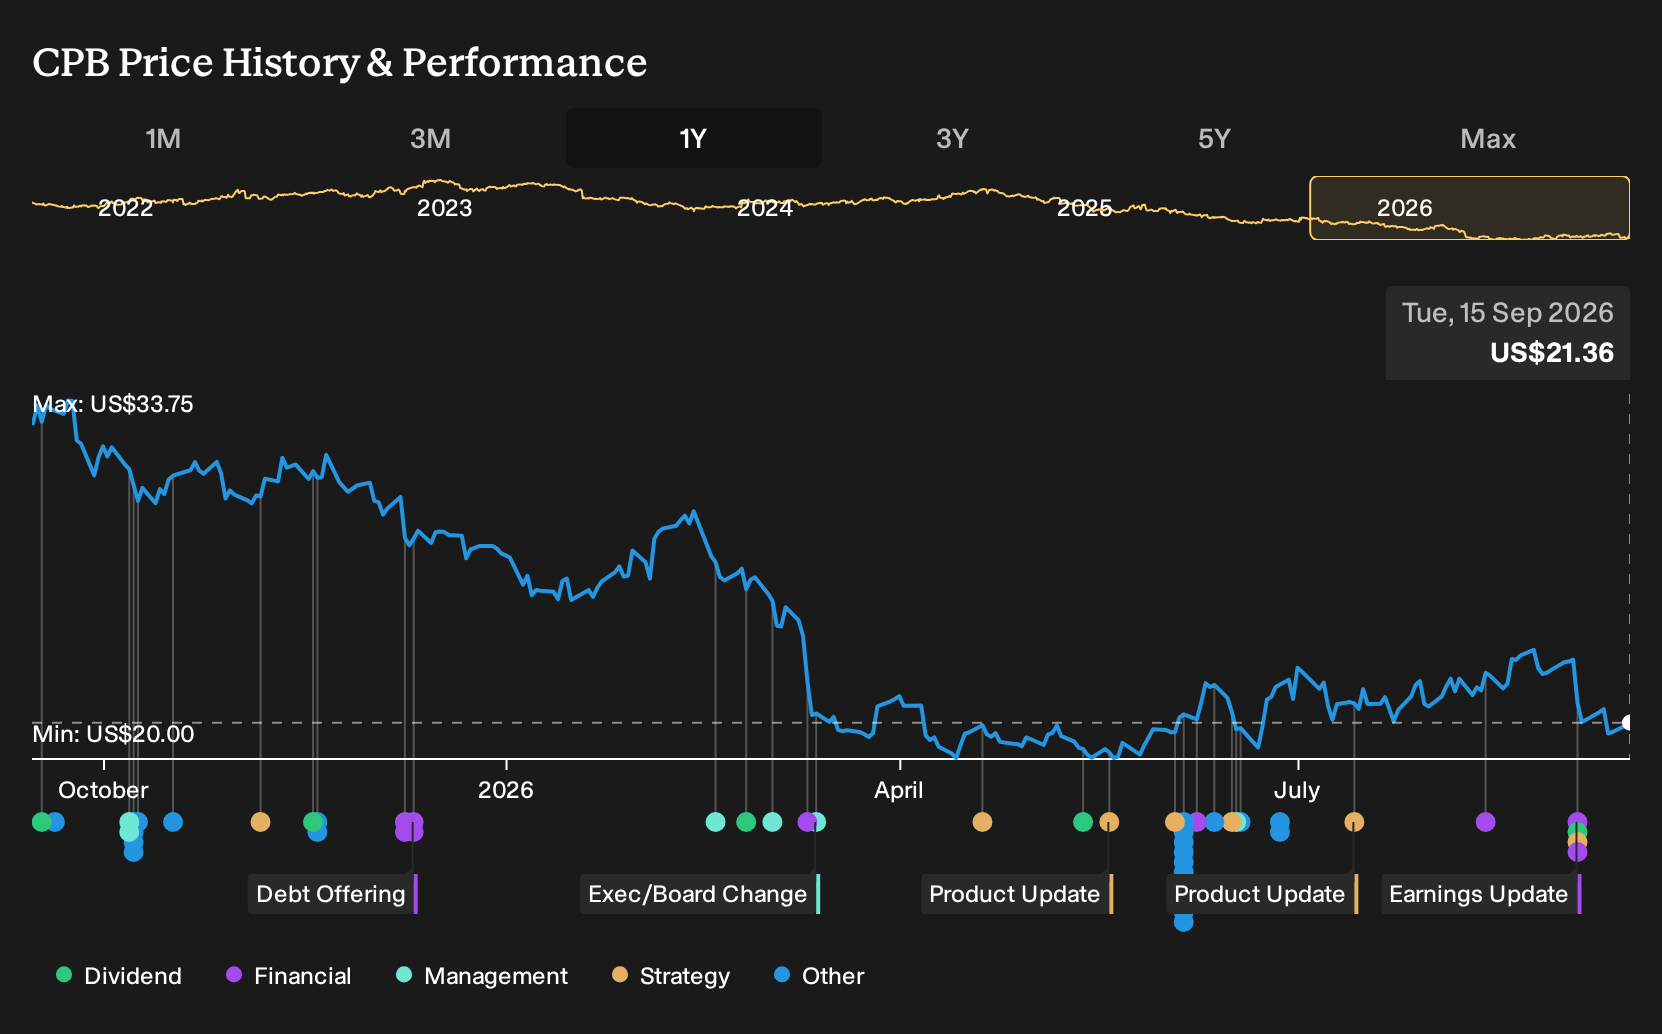Image resolution: width=1662 pixels, height=1034 pixels.
Task: Click the orange Strategy marker right after July
Action: (x=1354, y=822)
